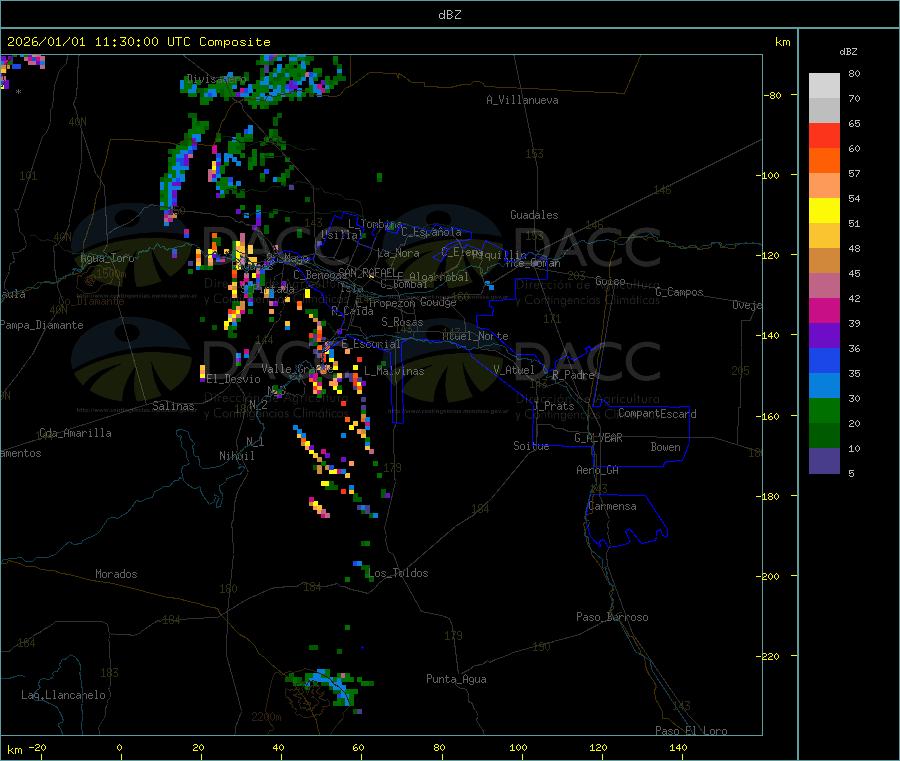Viewport: 900px width, 761px height.
Task: Select the orange 60 dBZ legend swatch
Action: point(824,161)
